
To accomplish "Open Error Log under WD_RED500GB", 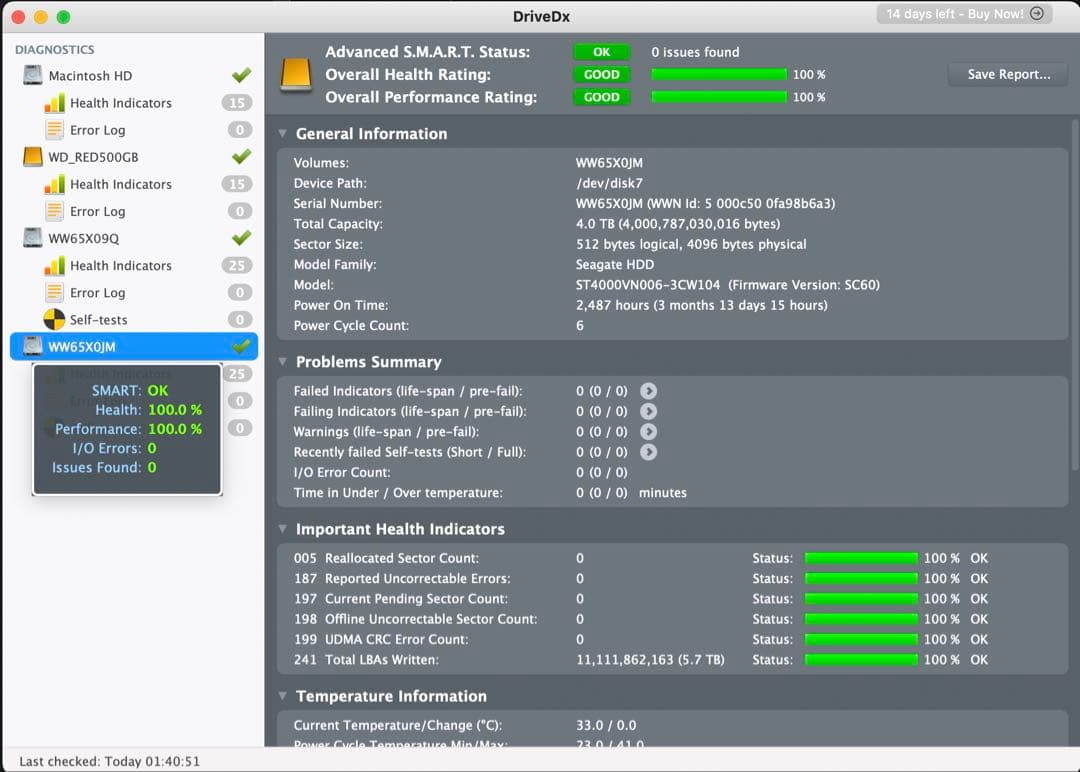I will (x=97, y=211).
